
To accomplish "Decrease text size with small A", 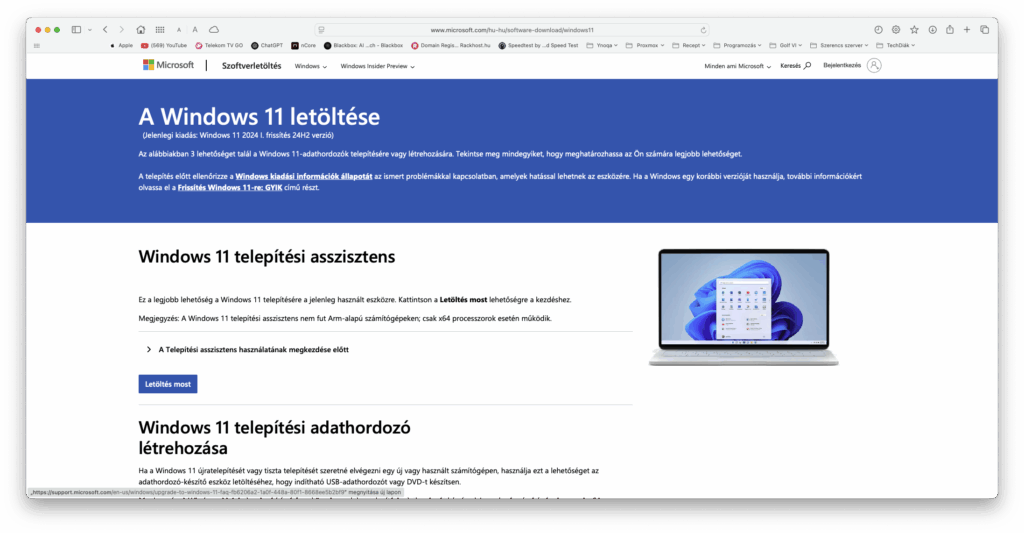I will (178, 30).
